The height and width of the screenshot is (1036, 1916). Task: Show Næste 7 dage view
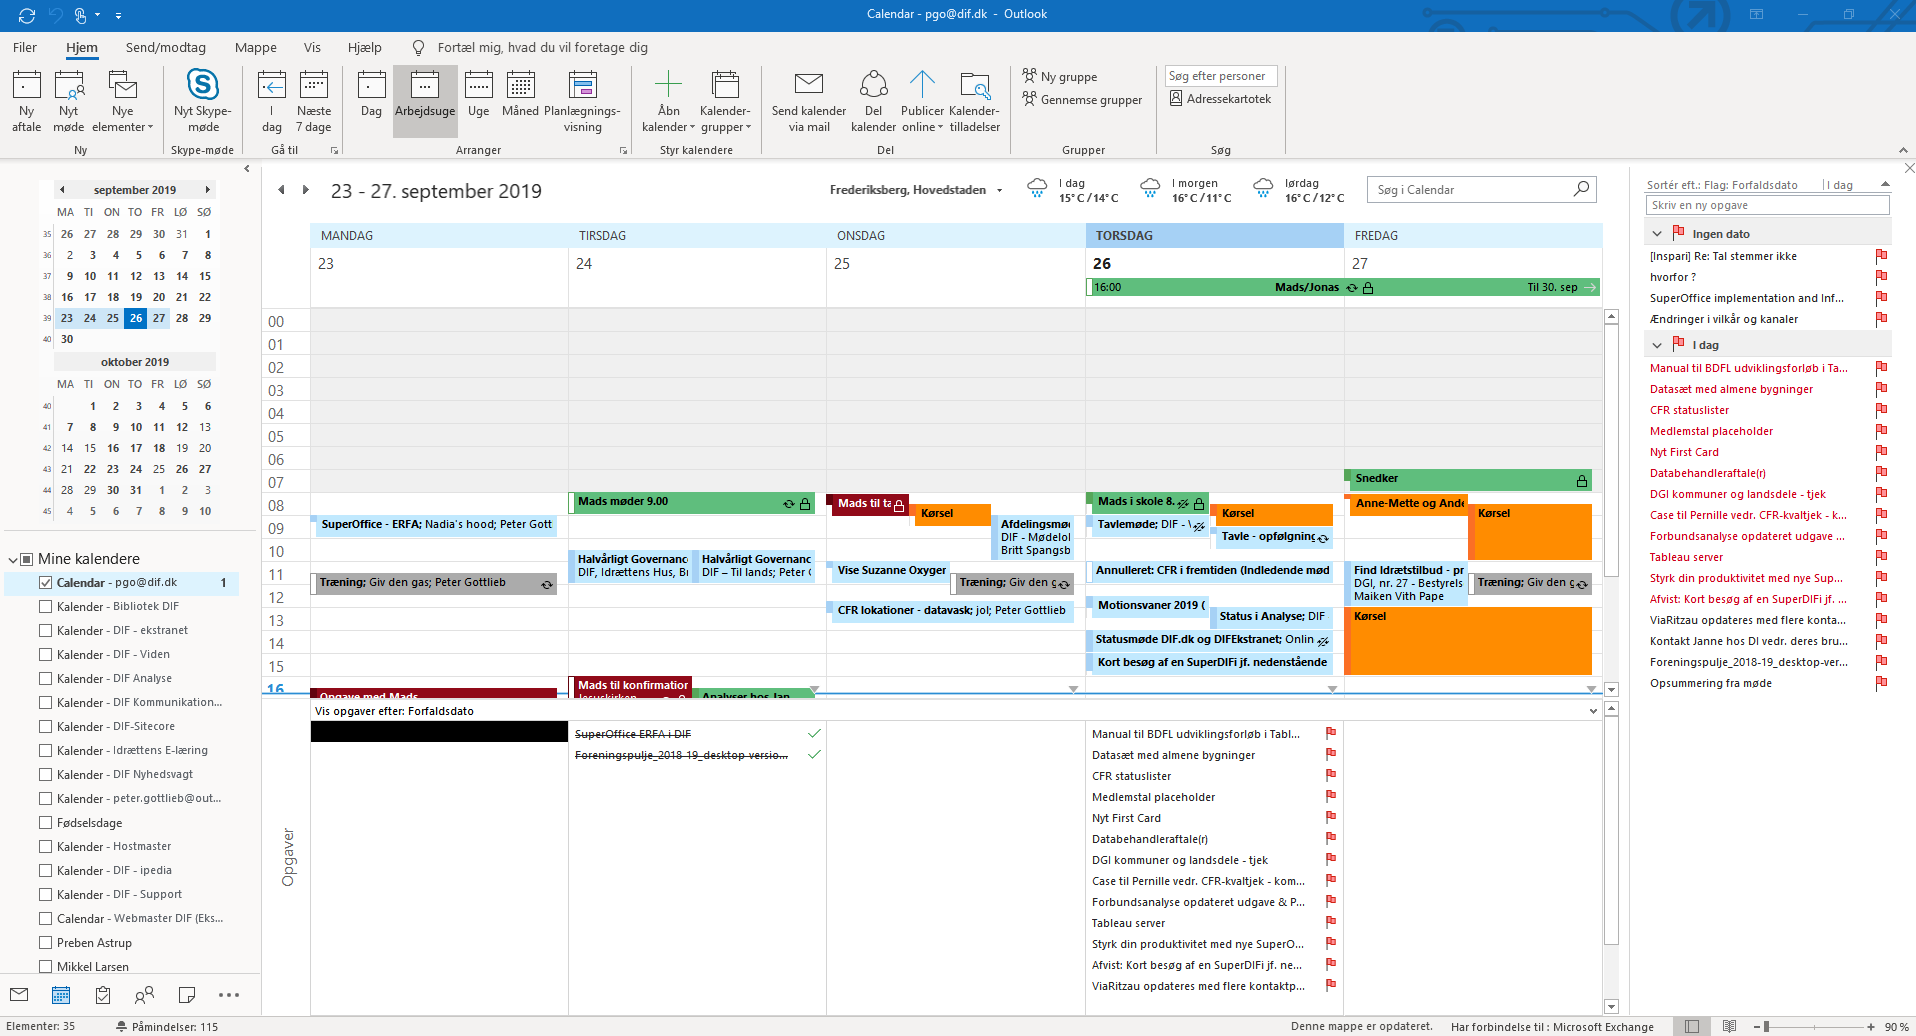[x=314, y=101]
